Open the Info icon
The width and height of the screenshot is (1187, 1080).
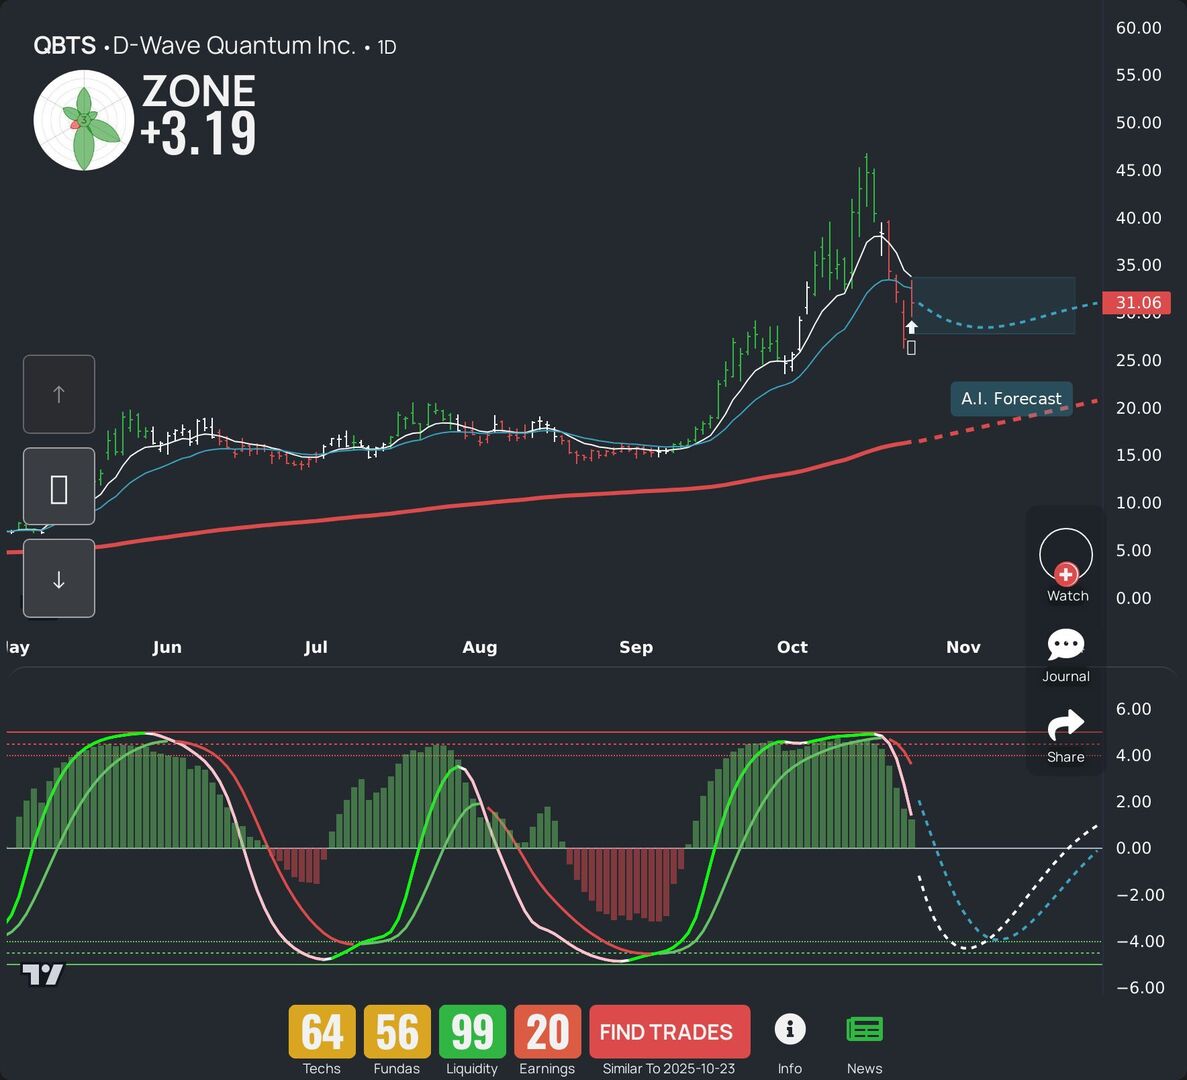pos(790,1029)
